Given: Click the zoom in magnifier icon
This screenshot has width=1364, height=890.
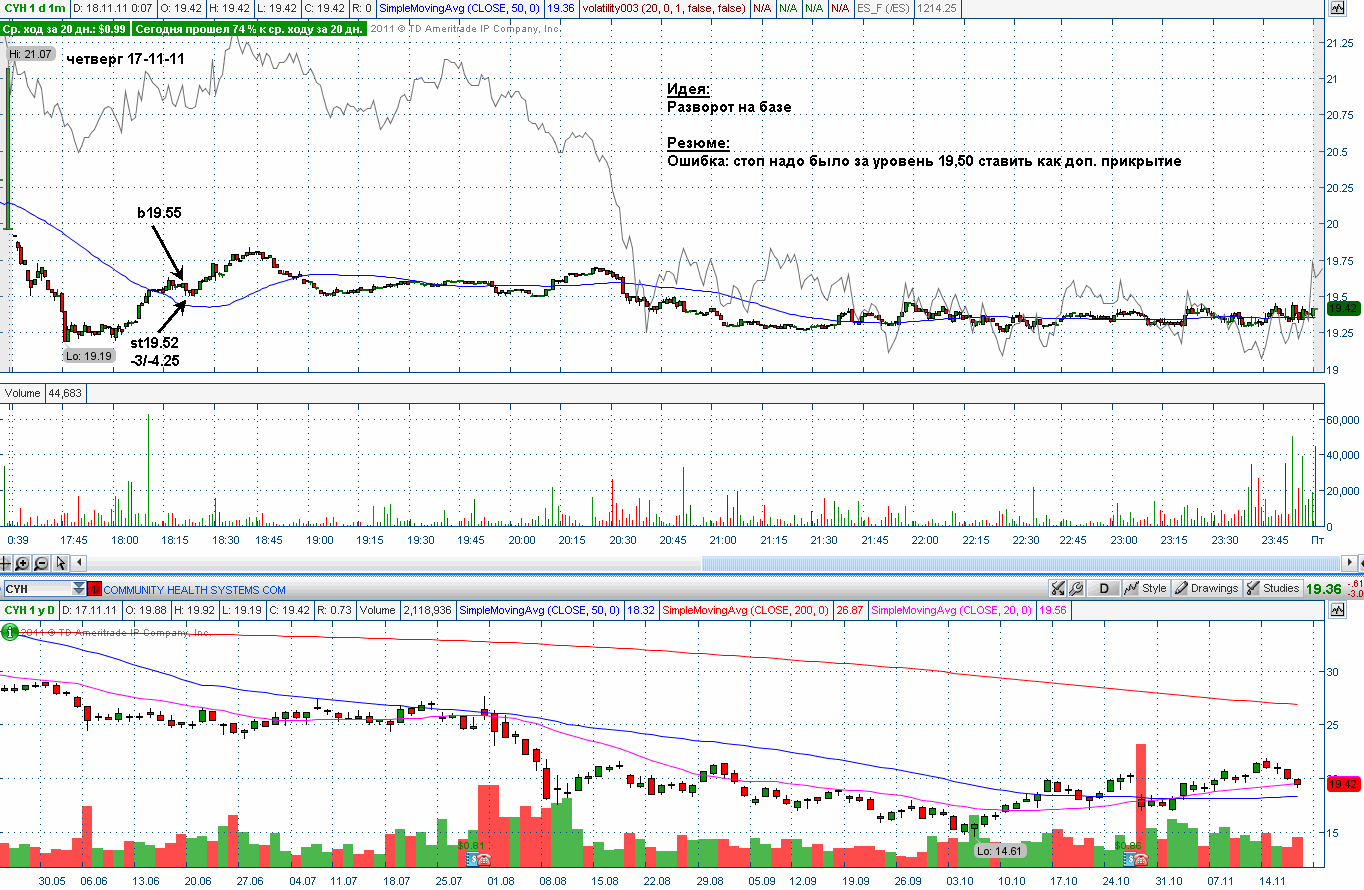Looking at the screenshot, I should [x=22, y=563].
